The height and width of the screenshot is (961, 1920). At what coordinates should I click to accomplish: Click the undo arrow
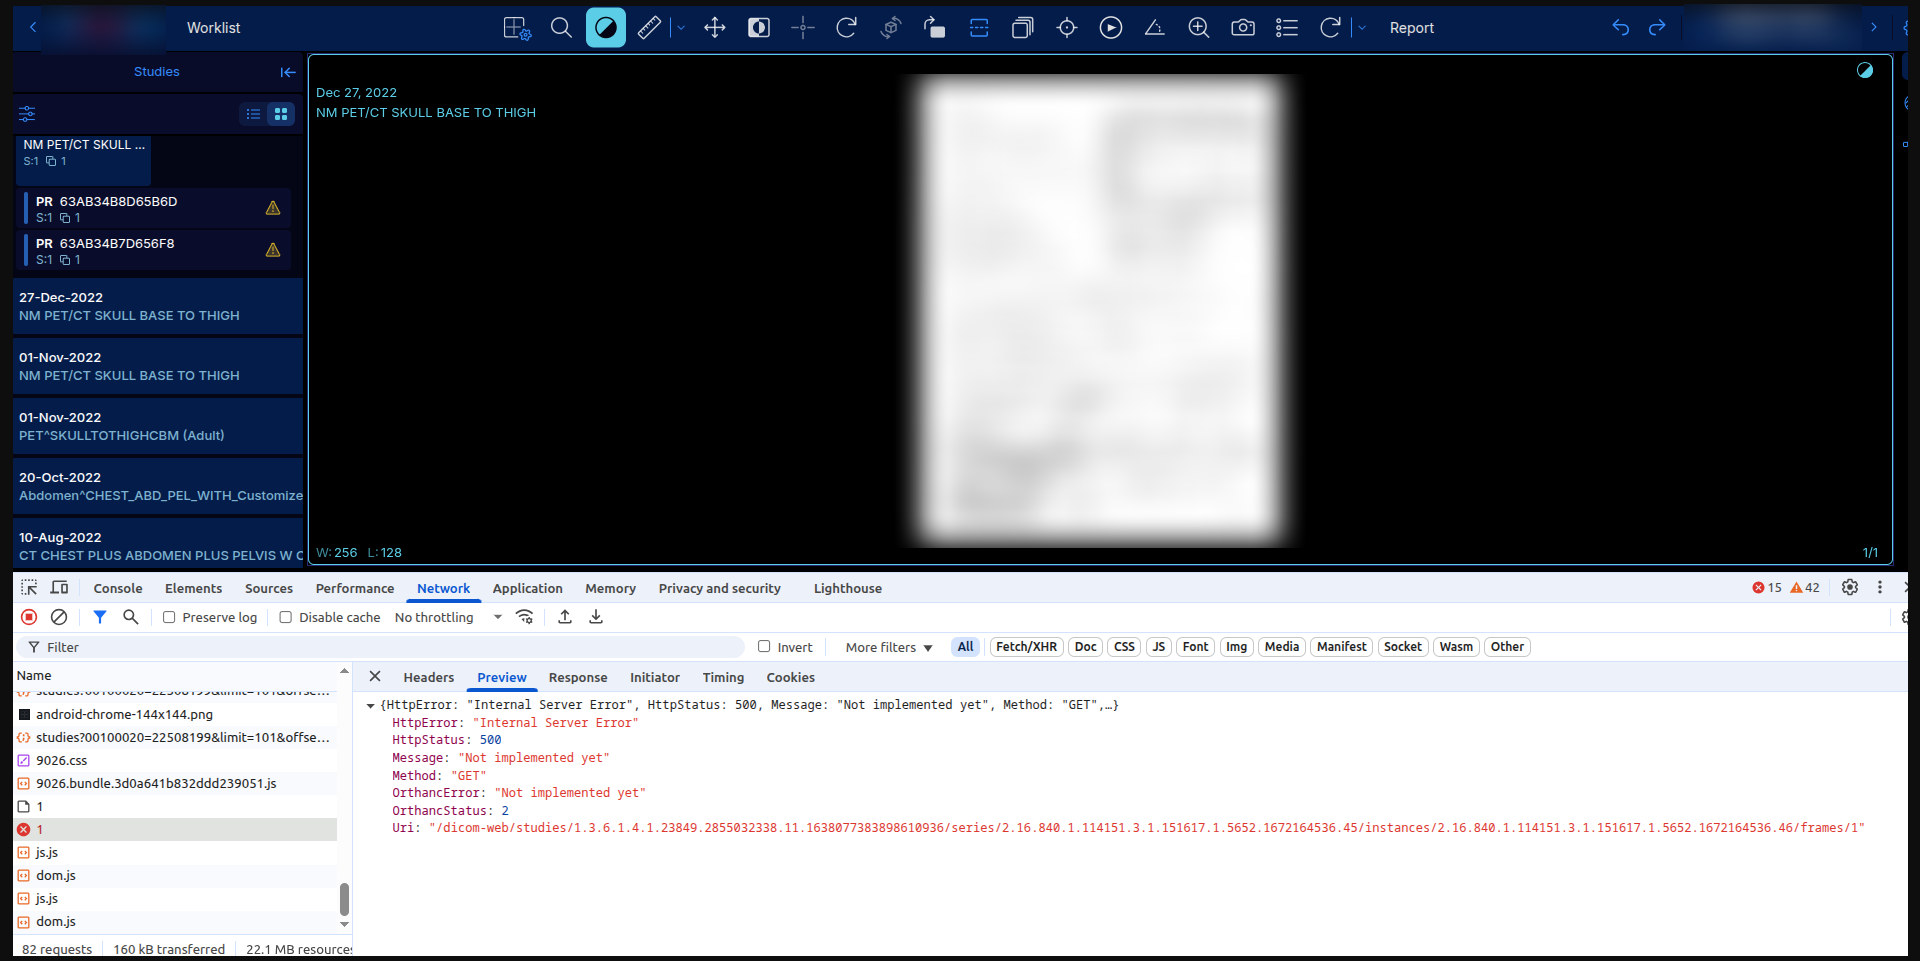coord(1621,28)
